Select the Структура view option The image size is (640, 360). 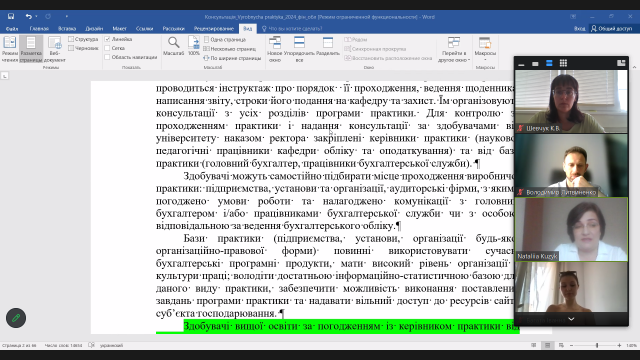coord(83,39)
